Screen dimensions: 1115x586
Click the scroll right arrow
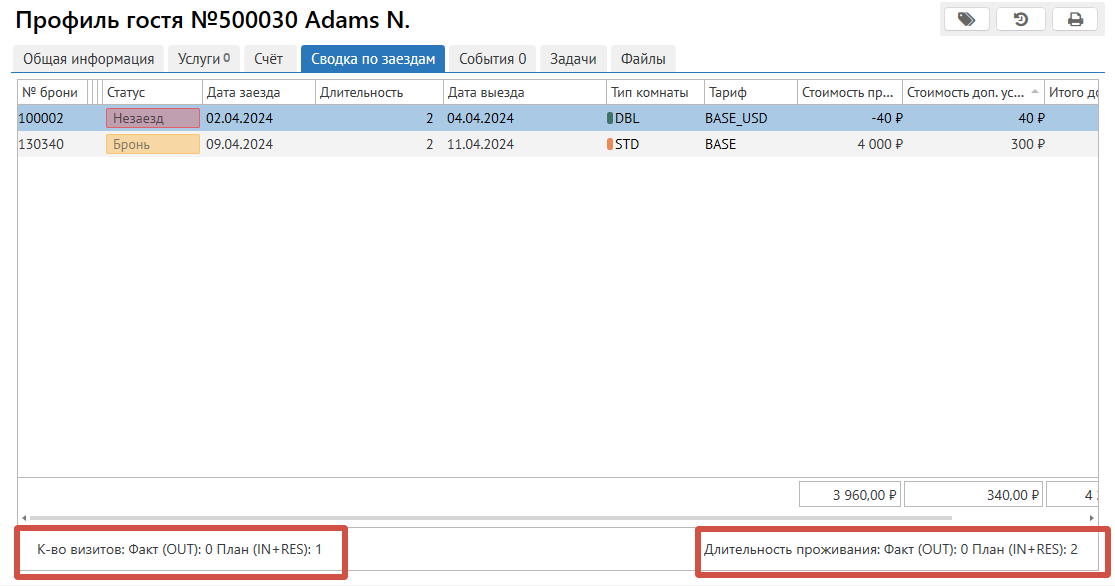[x=1092, y=518]
